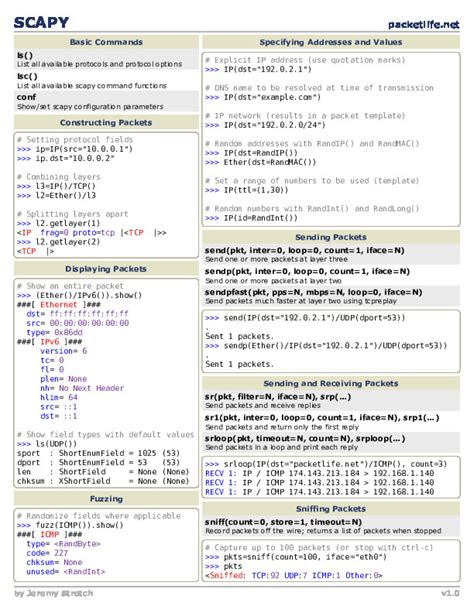
Task: Click the Fuzzing section header
Action: [x=106, y=499]
